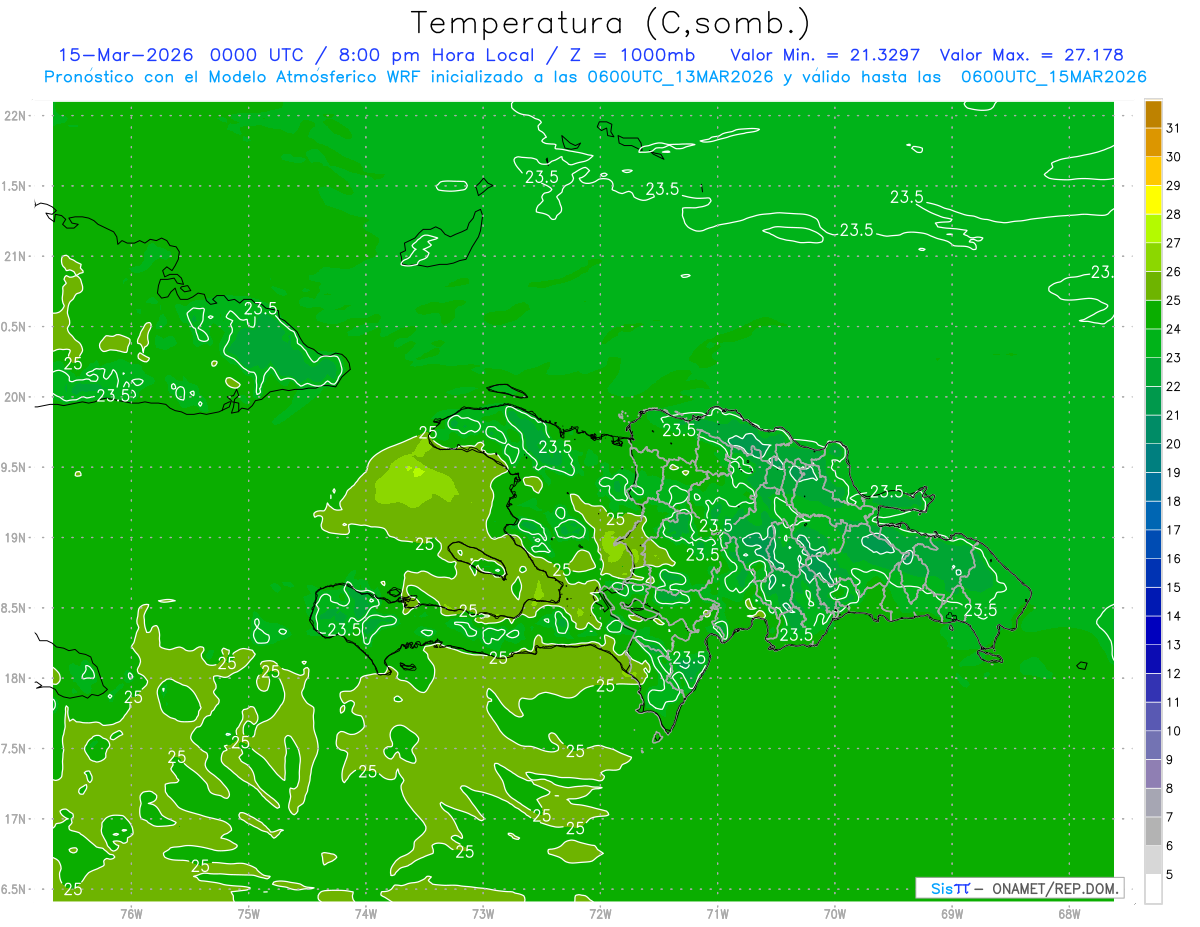Click legend value "16" on color bar
Viewport: 1200px width, 927px height.
(x=1174, y=559)
